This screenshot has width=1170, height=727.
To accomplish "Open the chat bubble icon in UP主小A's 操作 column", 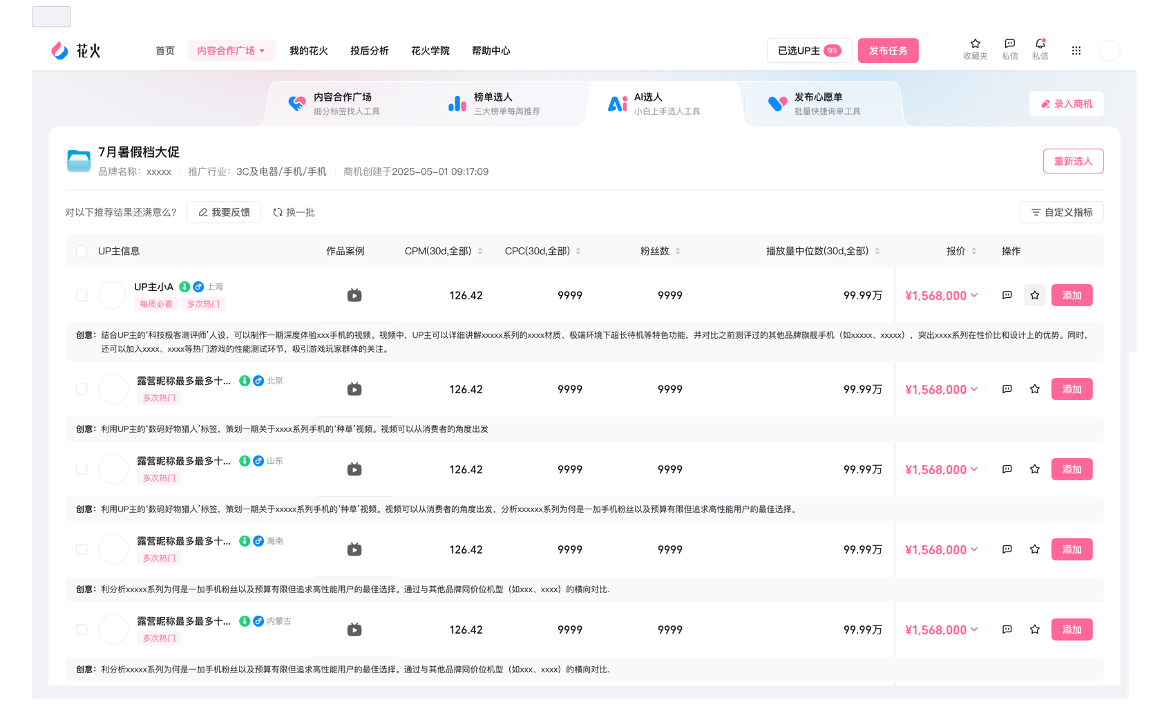I will [1006, 294].
